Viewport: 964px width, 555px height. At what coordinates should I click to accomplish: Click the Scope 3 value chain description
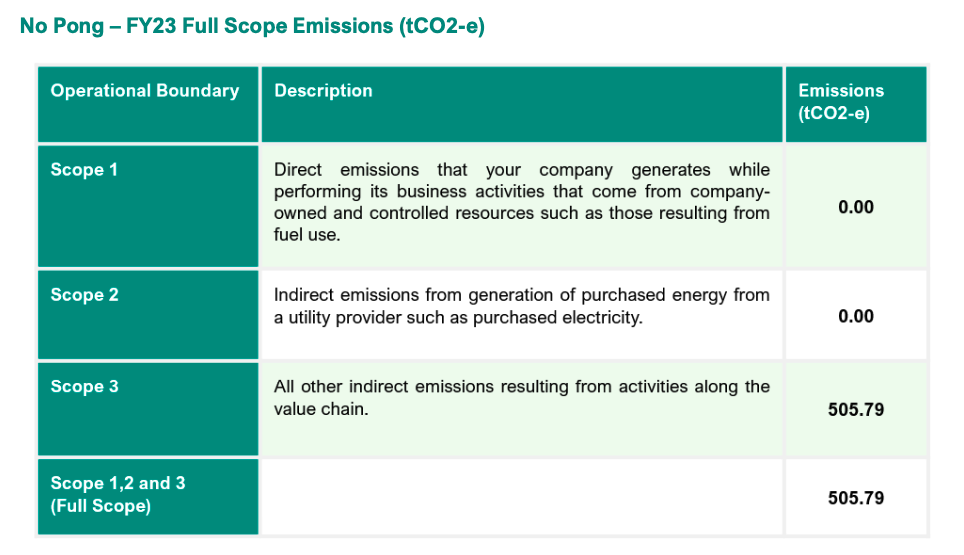(x=521, y=398)
